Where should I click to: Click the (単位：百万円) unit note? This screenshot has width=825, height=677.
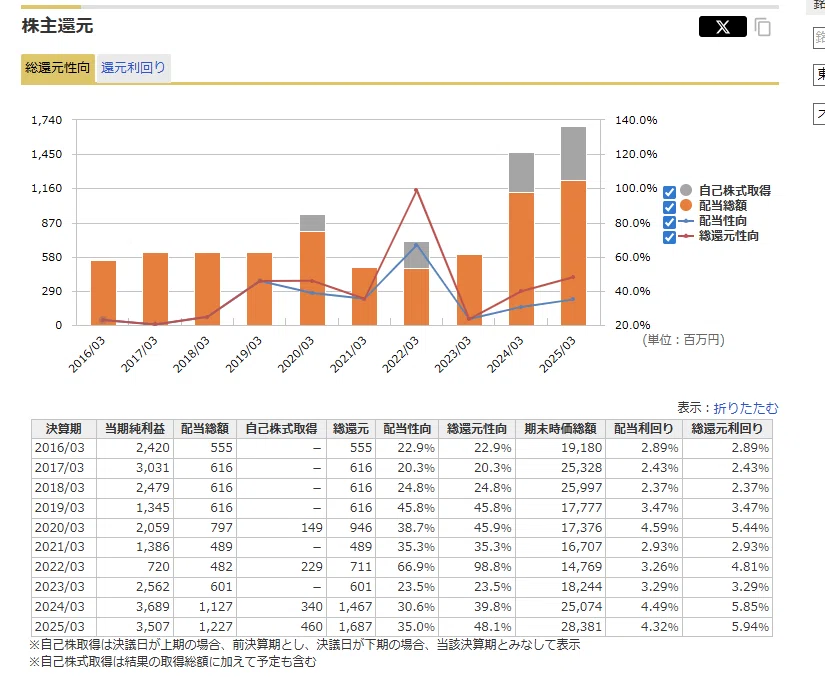click(x=683, y=340)
